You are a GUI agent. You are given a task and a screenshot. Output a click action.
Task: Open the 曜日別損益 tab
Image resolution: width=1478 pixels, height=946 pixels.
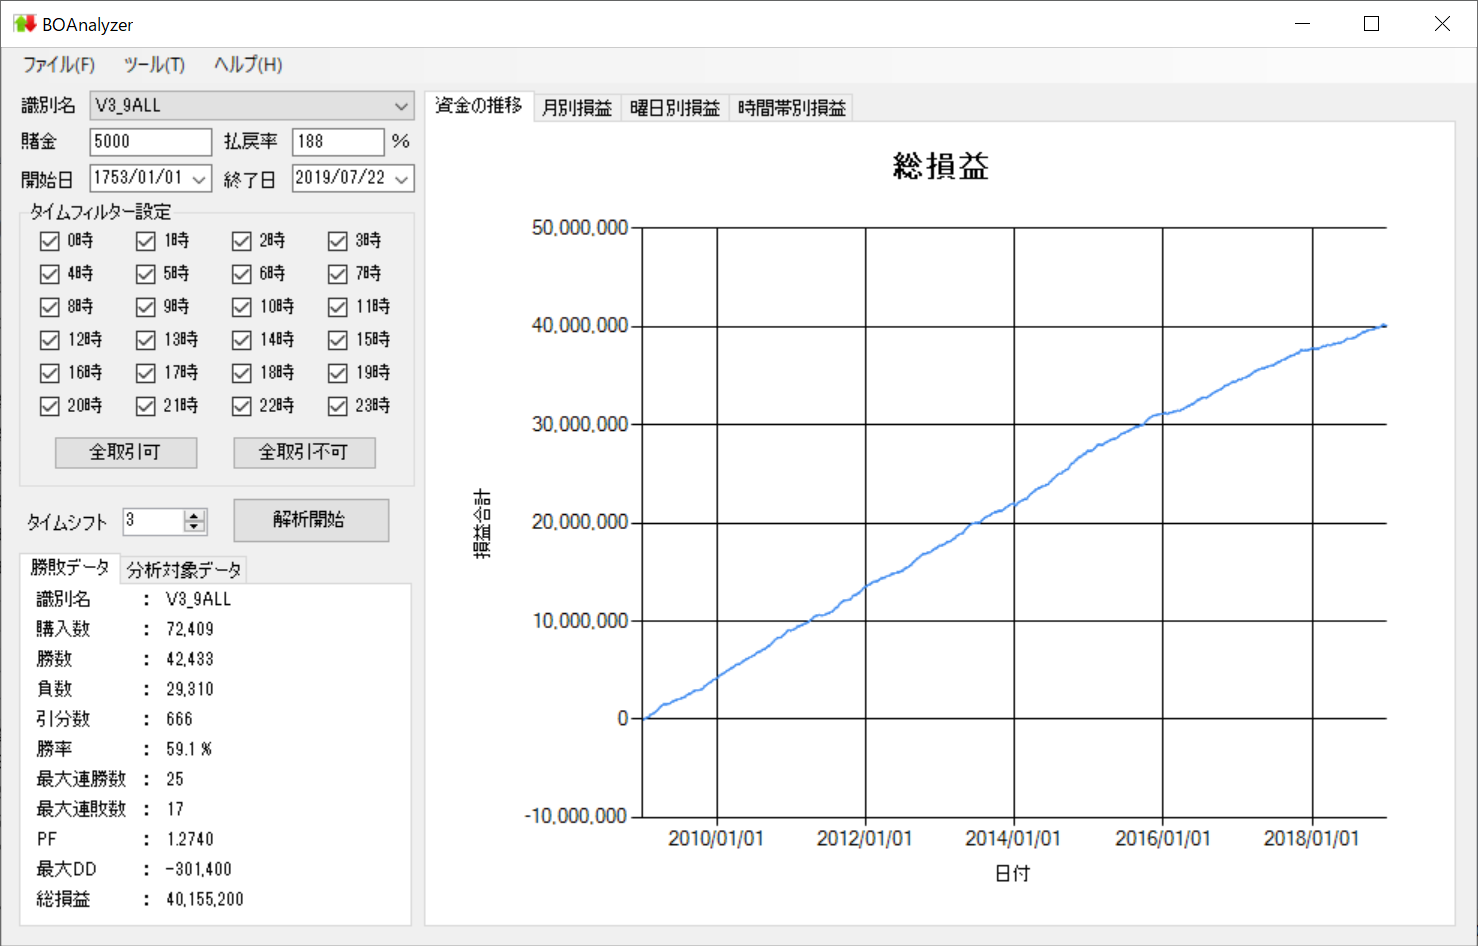(x=675, y=108)
